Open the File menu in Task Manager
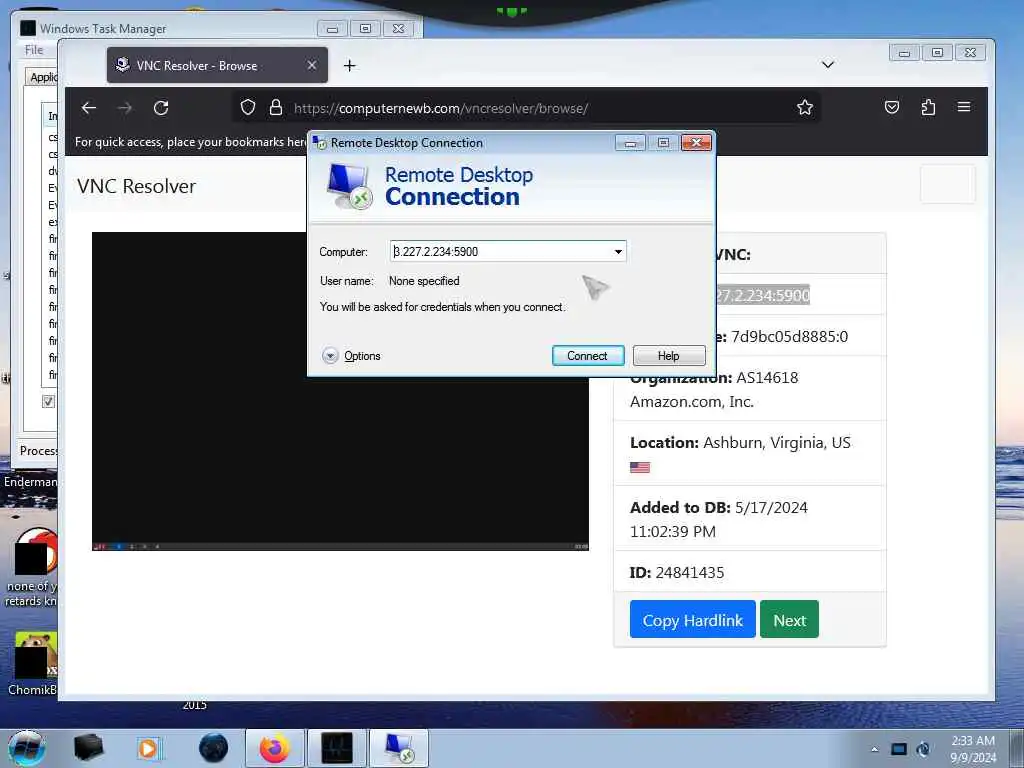Viewport: 1024px width, 768px height. pos(34,50)
